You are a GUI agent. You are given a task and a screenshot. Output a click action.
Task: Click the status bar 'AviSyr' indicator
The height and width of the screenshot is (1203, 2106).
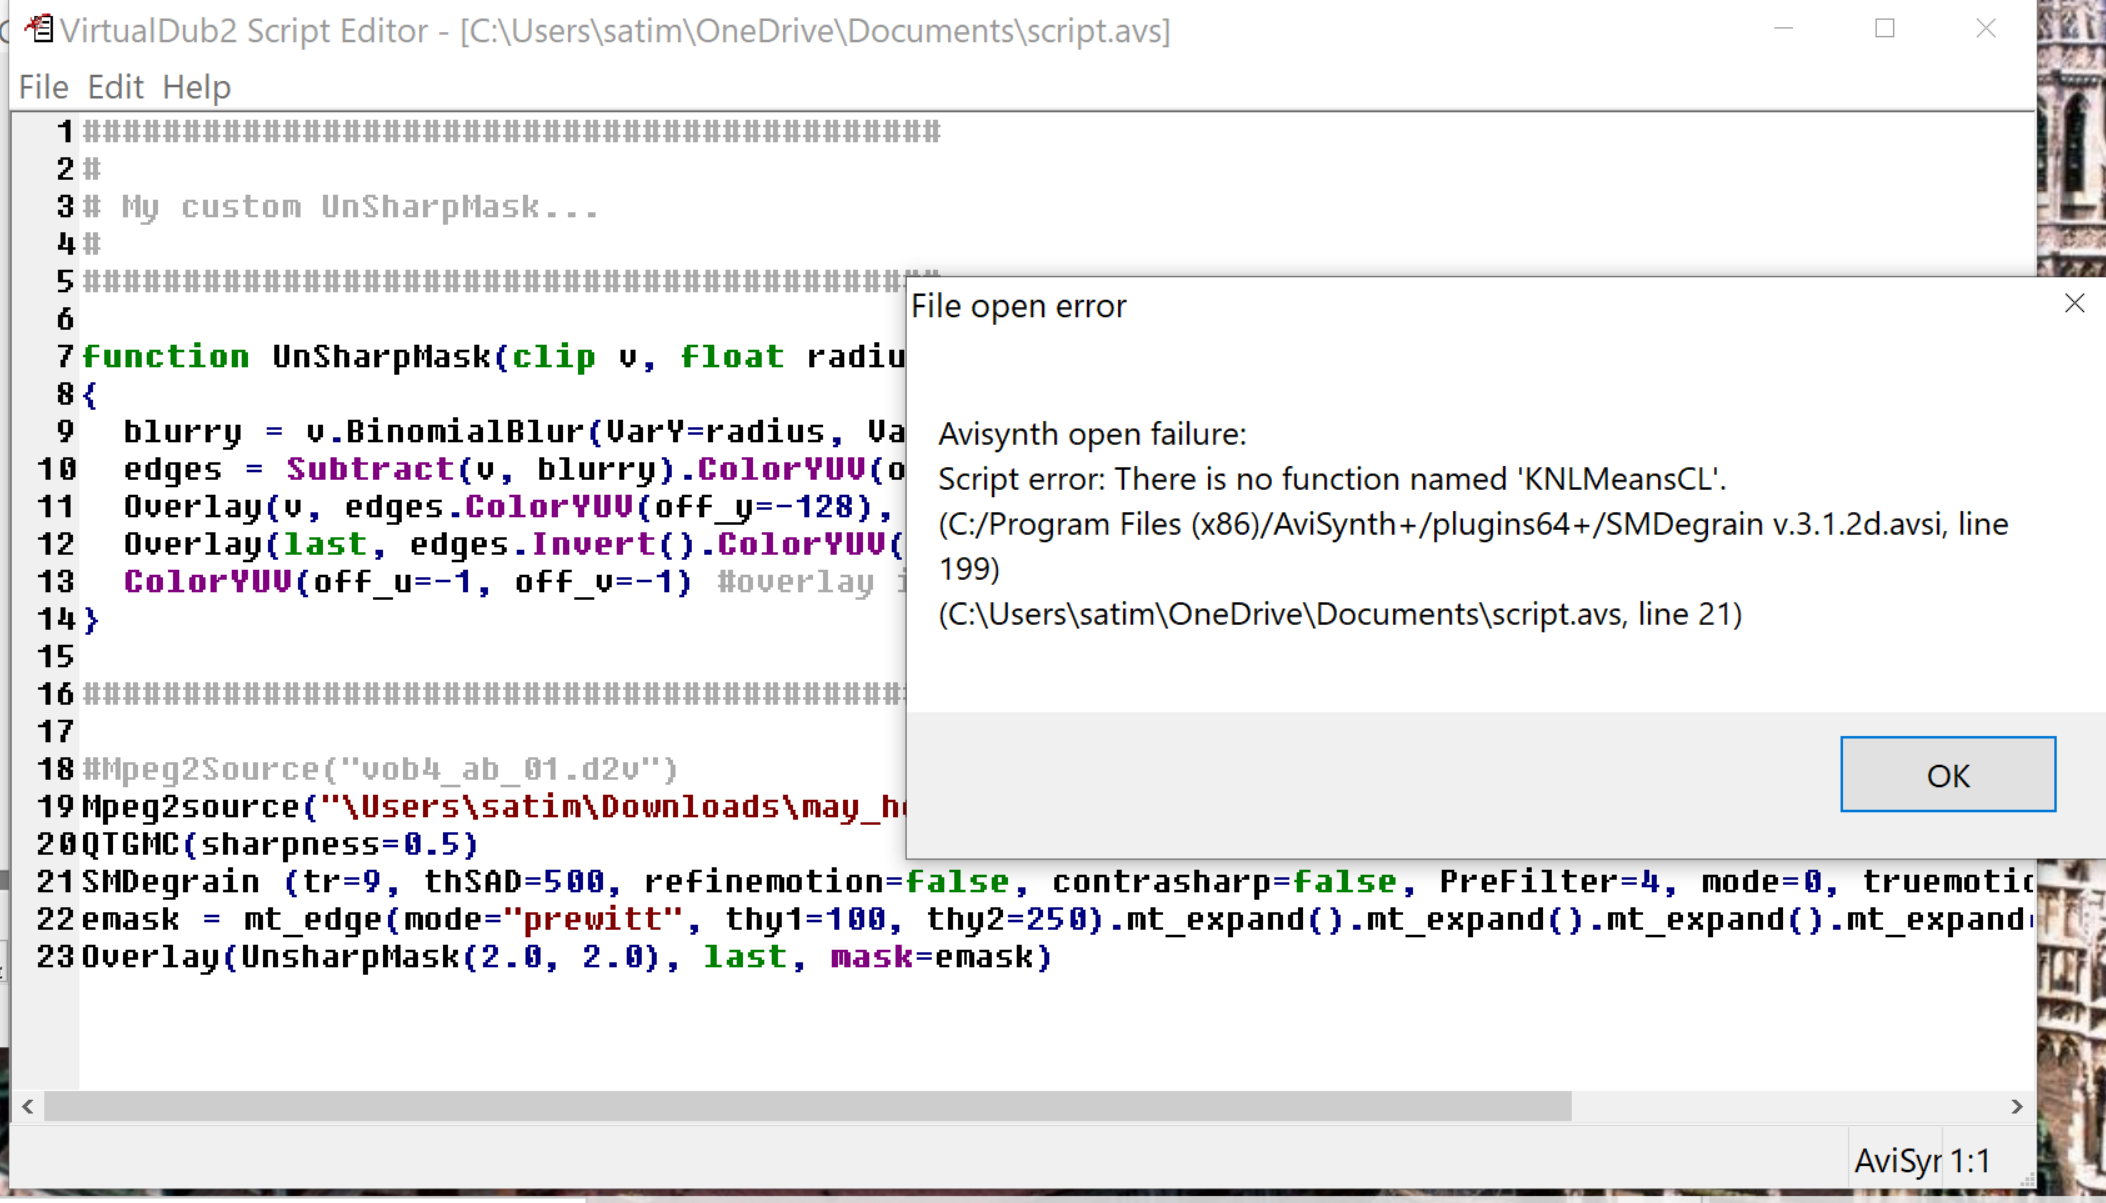1897,1161
